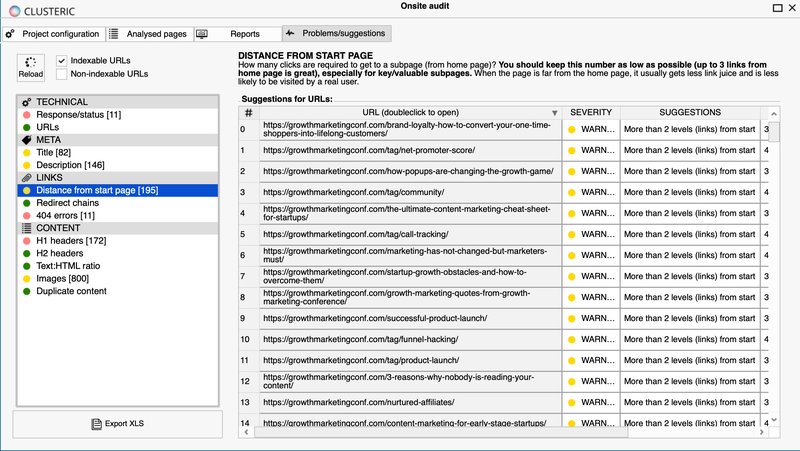Click the table's scroll down arrow
This screenshot has width=800, height=451.
click(774, 420)
